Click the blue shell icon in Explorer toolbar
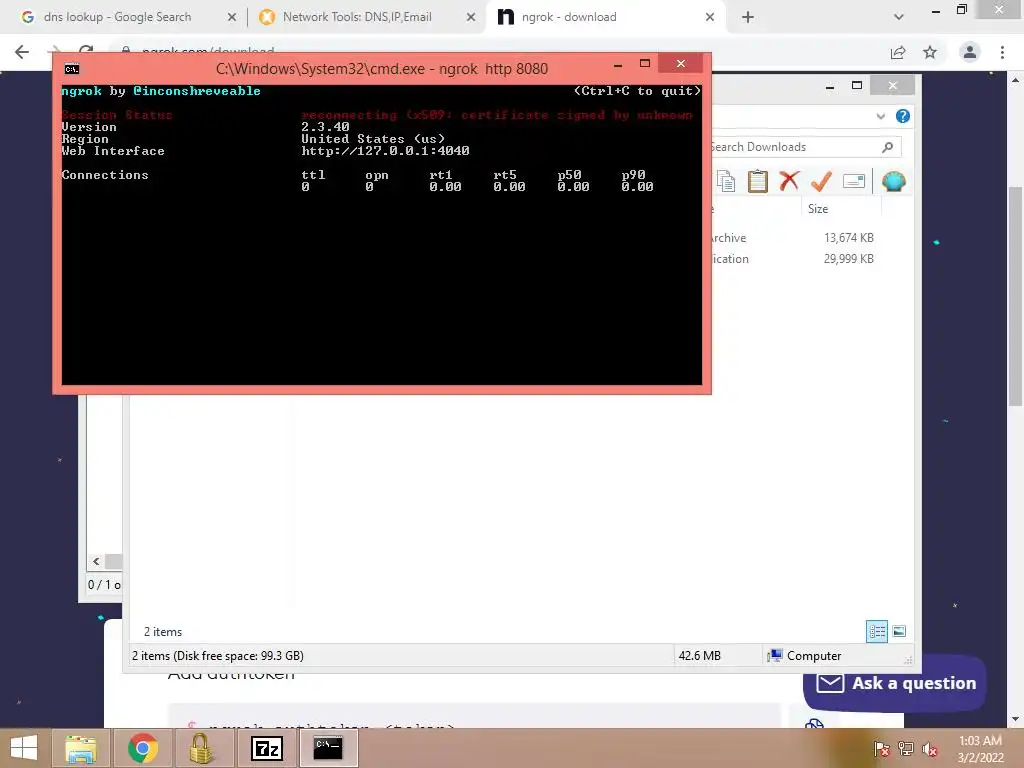 coord(893,181)
